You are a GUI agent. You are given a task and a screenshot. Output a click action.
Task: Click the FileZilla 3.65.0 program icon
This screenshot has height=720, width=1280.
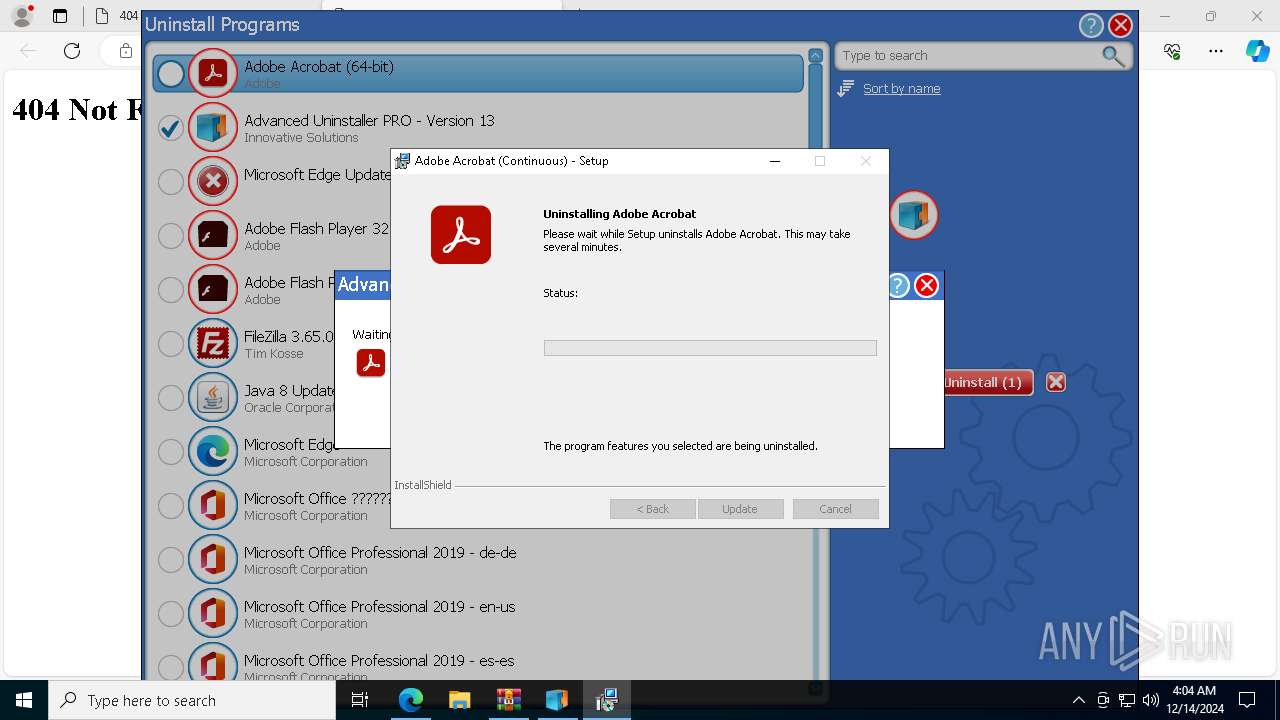click(x=212, y=343)
